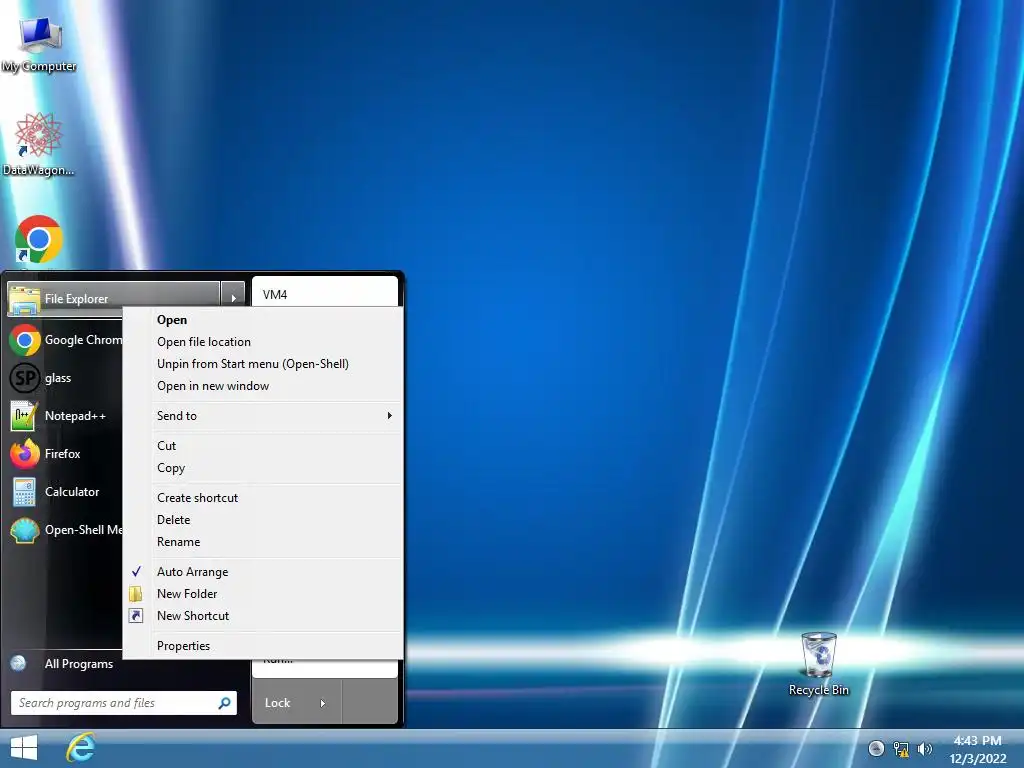Click the search magnifier icon

point(224,703)
